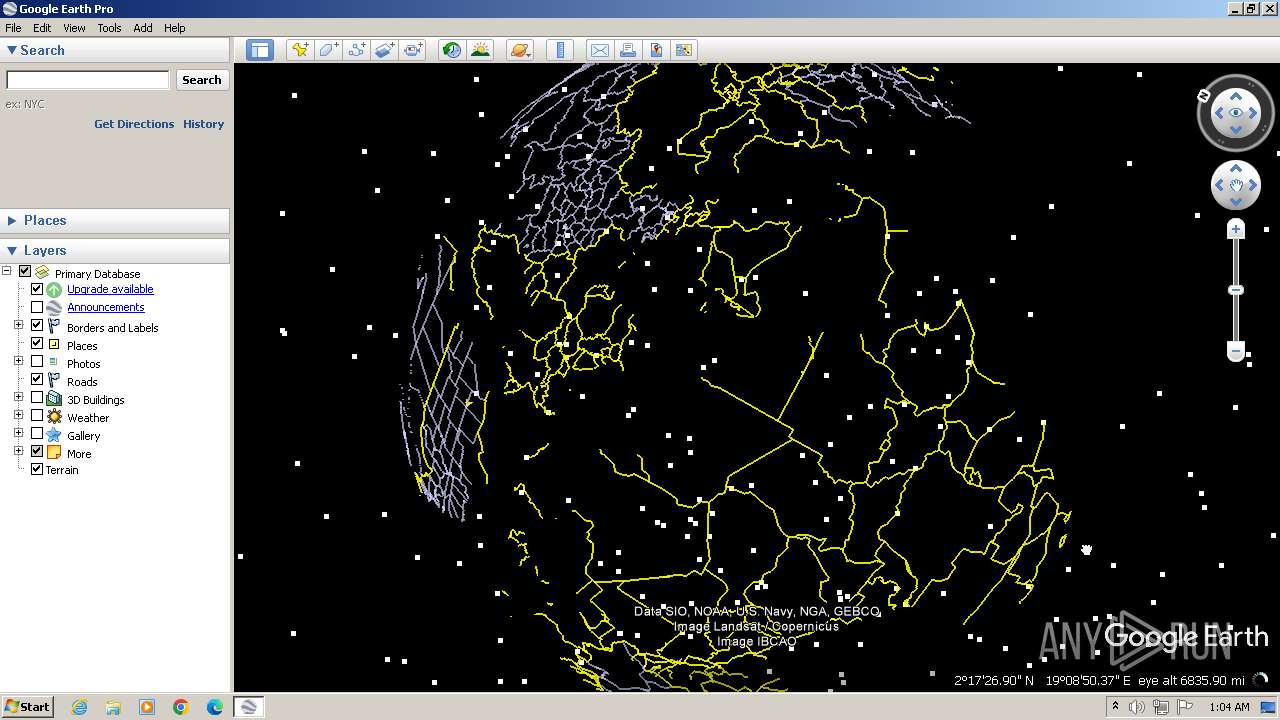
Task: Expand the 3D Buildings tree node
Action: pyautogui.click(x=18, y=397)
